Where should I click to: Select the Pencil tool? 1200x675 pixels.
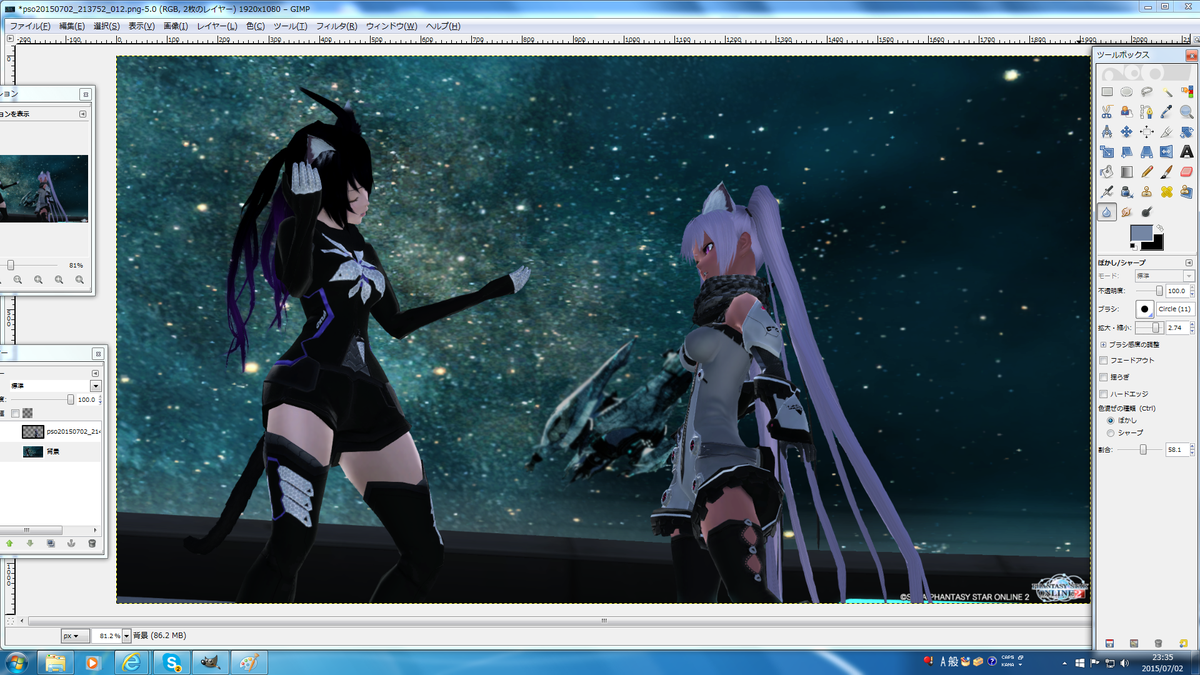click(x=1147, y=172)
